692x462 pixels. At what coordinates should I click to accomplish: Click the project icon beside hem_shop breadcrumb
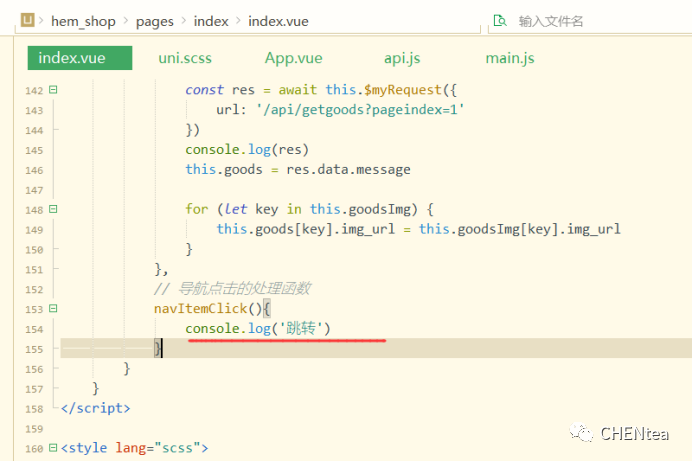(28, 20)
